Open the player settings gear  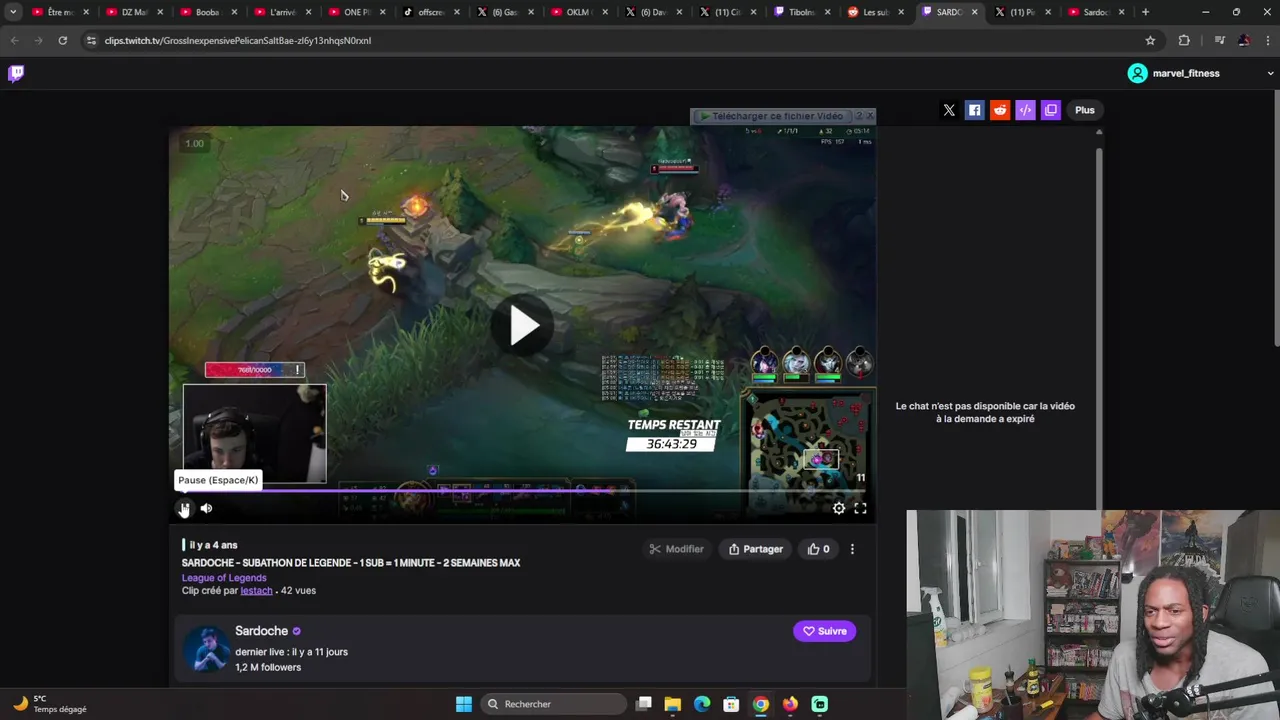[839, 508]
